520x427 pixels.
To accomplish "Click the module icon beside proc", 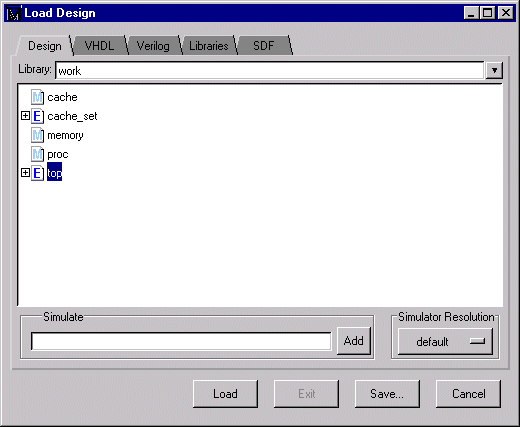I will point(37,154).
